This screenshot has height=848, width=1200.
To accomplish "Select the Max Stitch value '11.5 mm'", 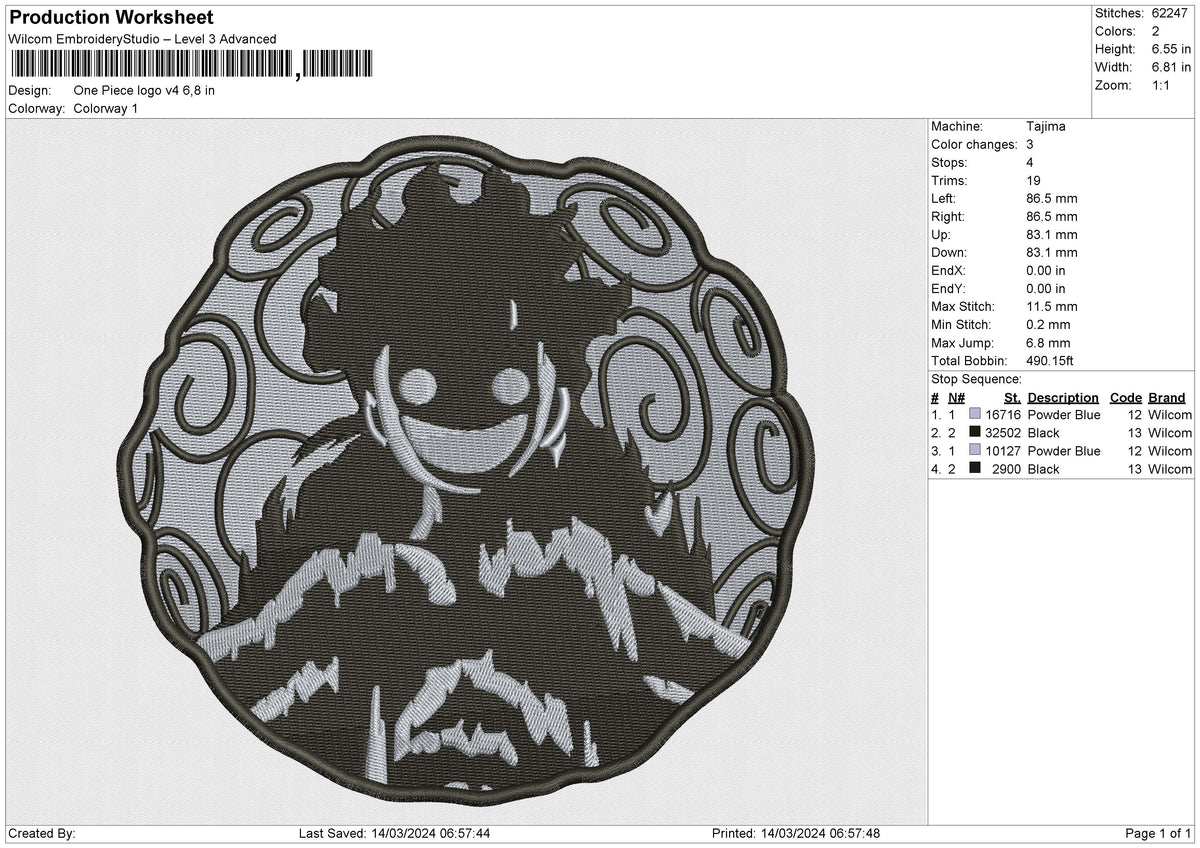I will 1052,307.
